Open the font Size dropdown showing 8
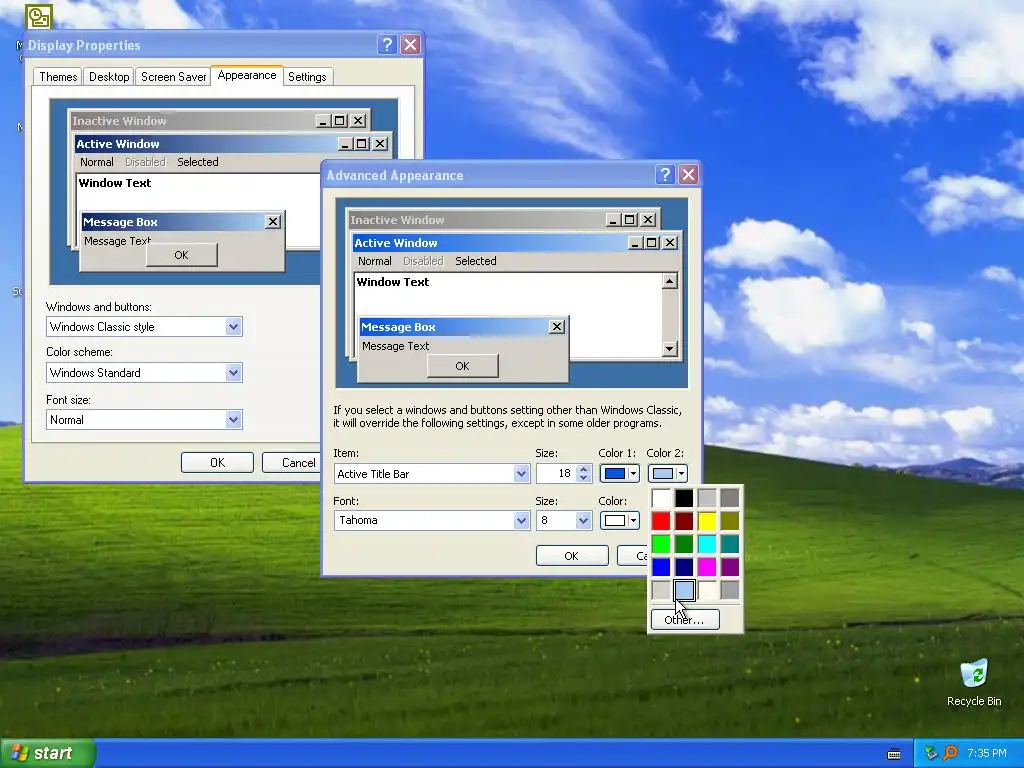This screenshot has width=1024, height=768. [584, 520]
